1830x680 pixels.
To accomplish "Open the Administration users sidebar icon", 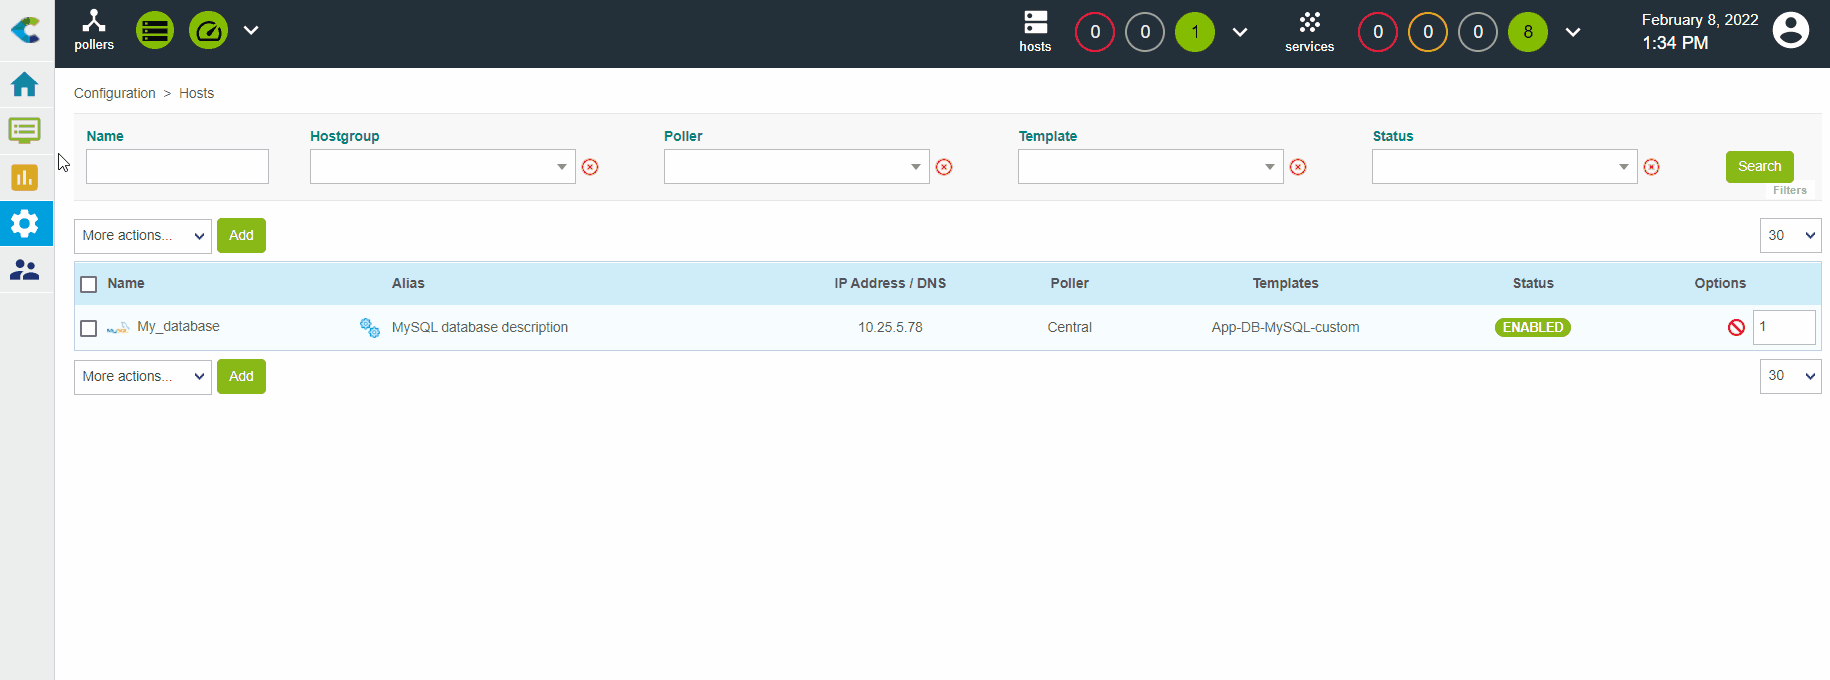I will (25, 270).
